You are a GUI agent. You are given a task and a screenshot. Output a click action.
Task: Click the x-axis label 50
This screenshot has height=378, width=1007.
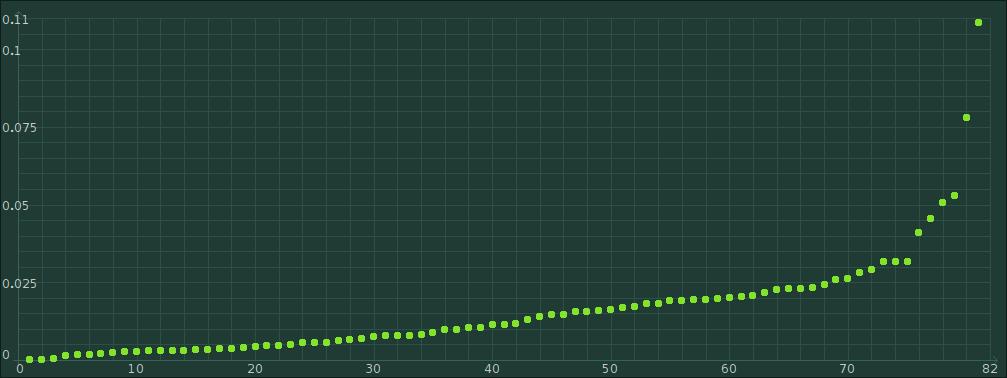coord(610,369)
